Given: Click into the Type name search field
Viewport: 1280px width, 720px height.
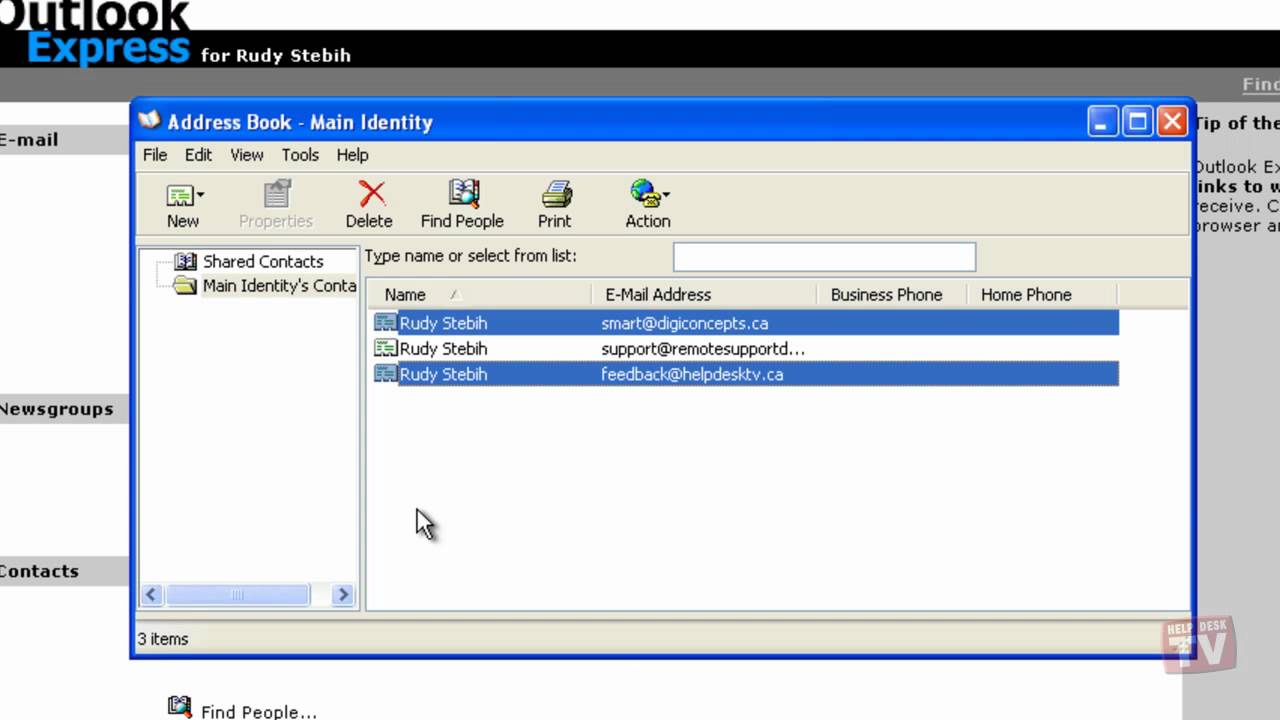Looking at the screenshot, I should [824, 257].
